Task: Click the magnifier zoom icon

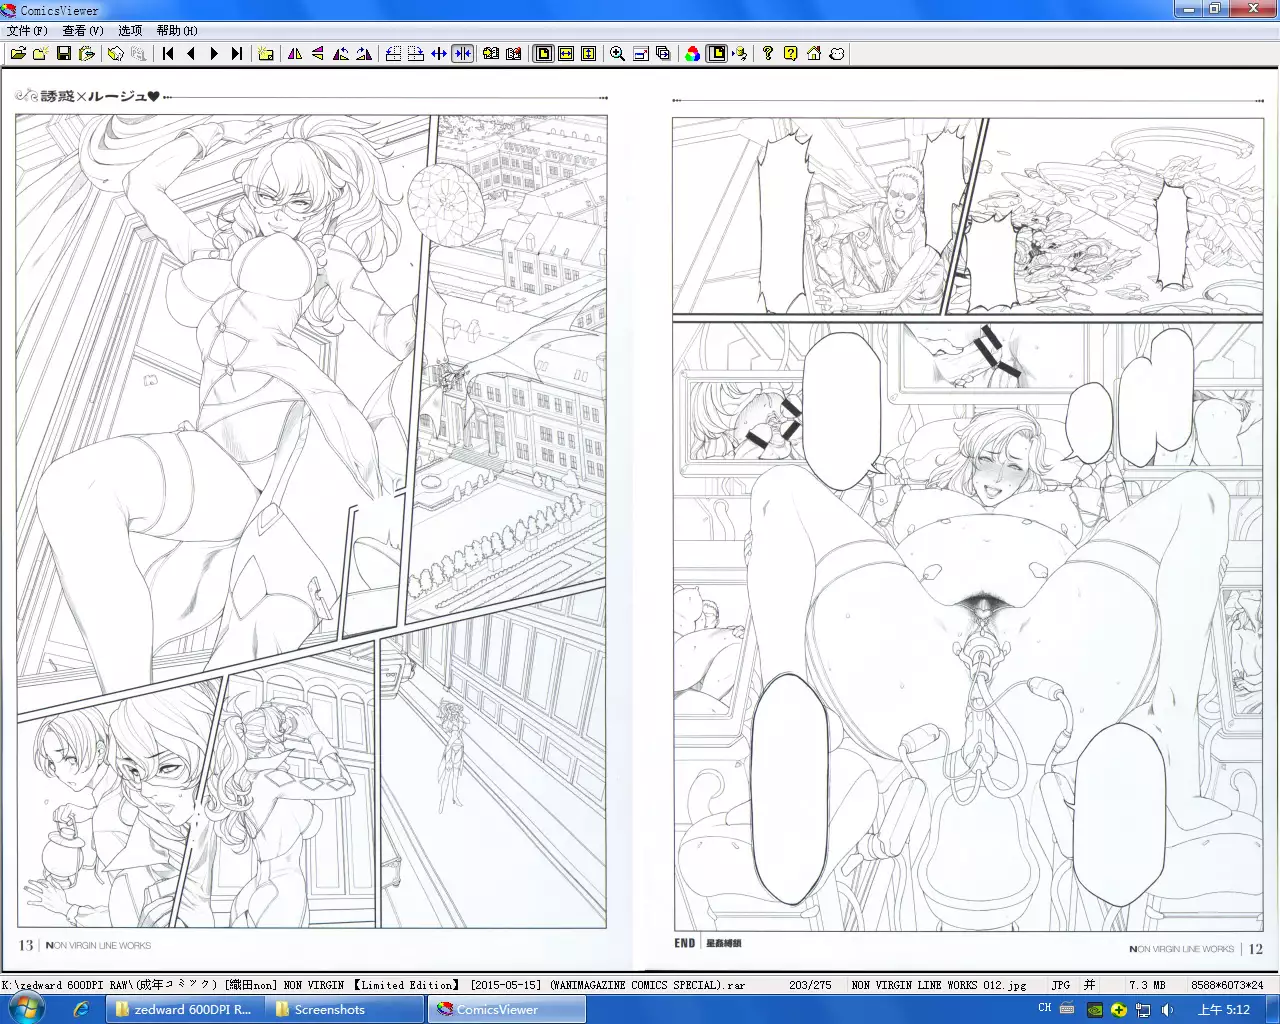Action: point(617,54)
